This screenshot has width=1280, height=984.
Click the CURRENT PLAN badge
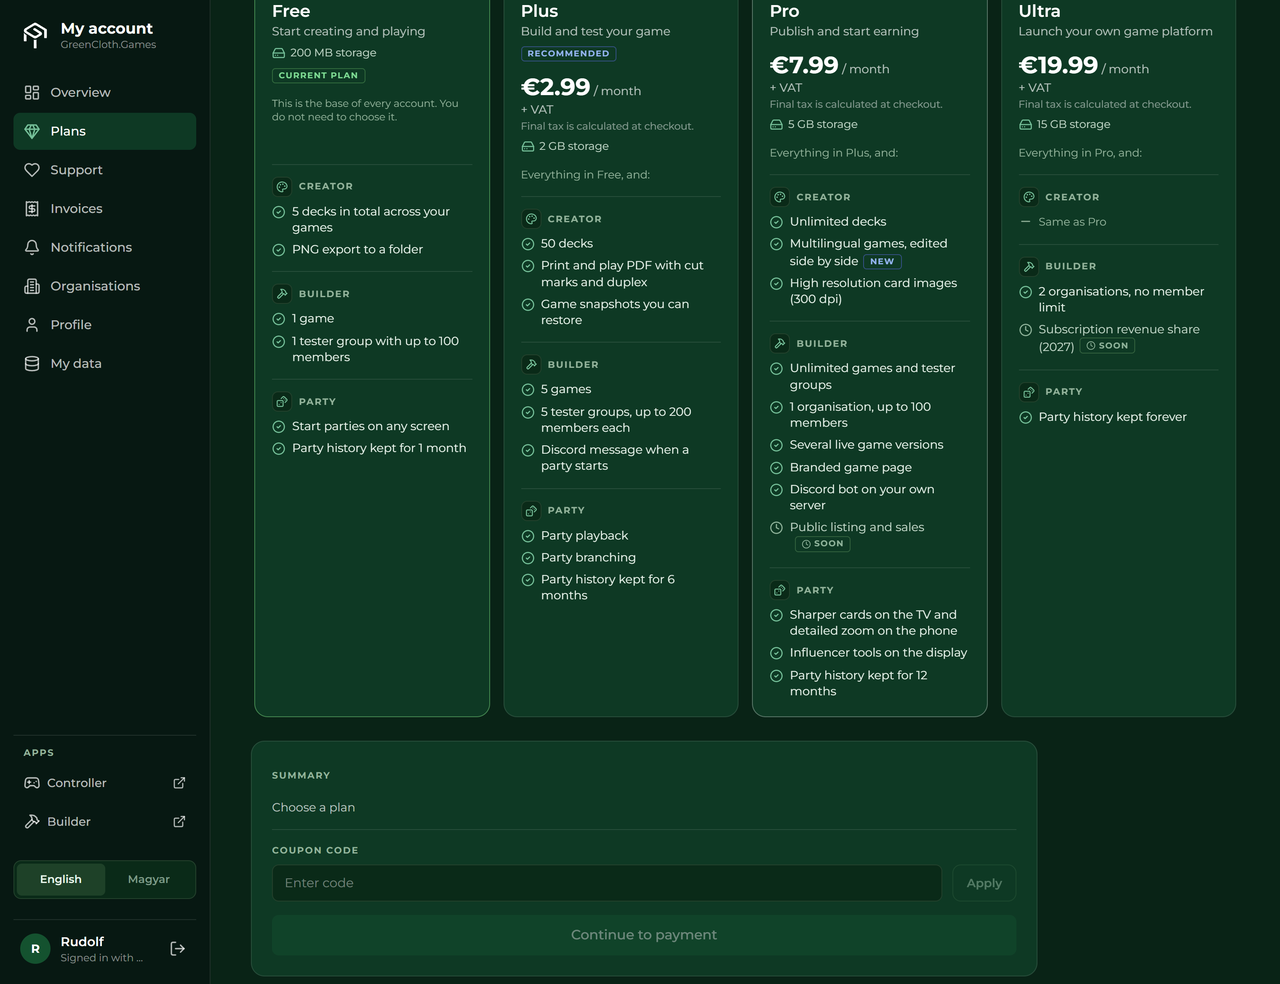point(318,76)
